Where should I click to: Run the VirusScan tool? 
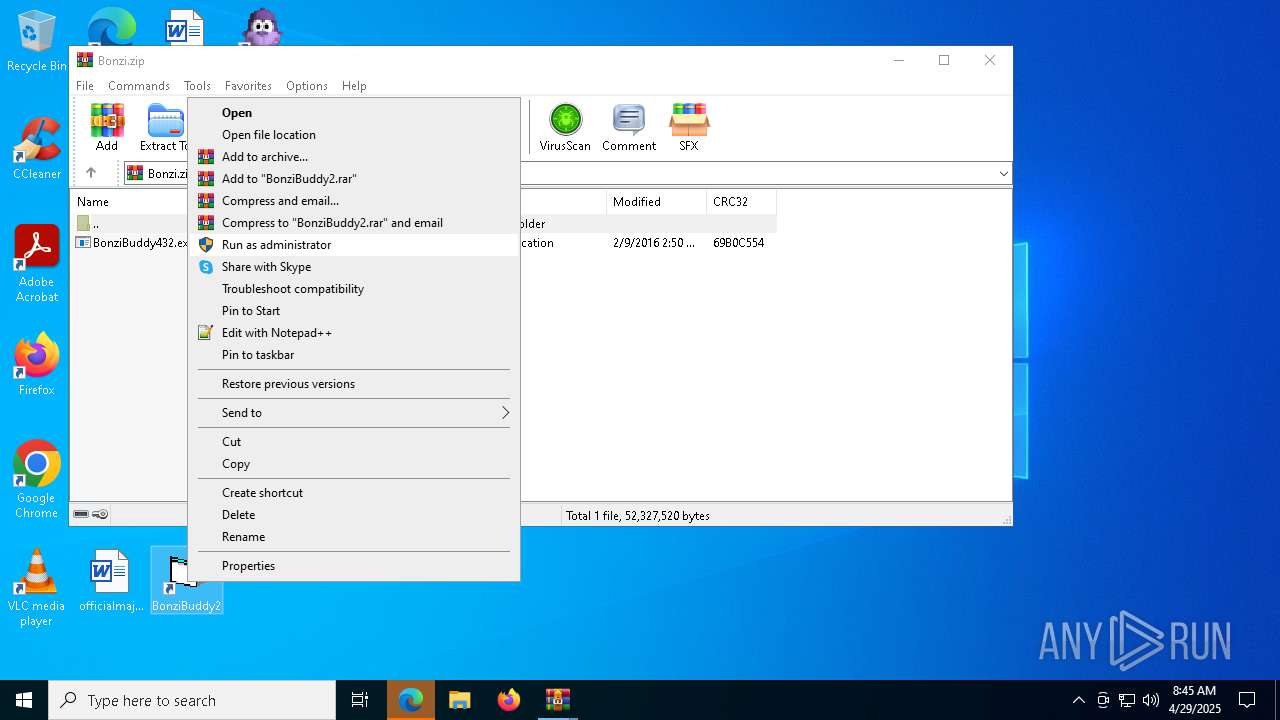click(x=565, y=127)
